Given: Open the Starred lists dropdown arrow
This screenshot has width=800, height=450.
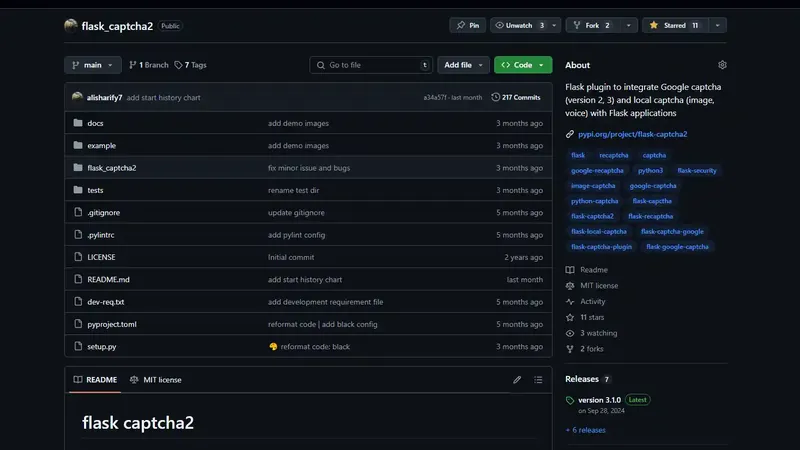Looking at the screenshot, I should (717, 25).
